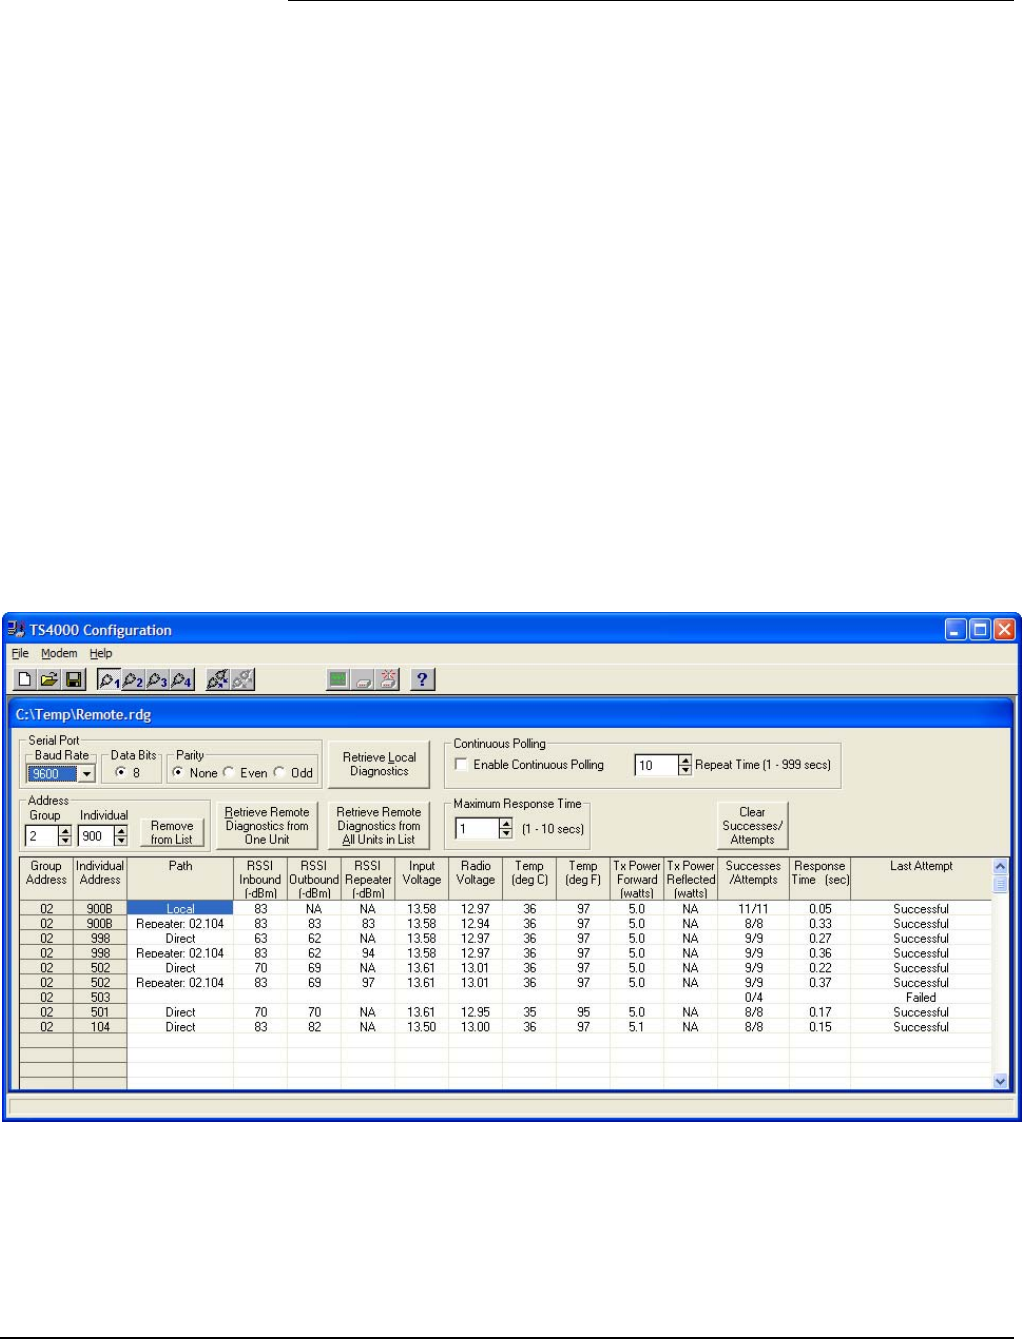1022x1339 pixels.
Task: Click the table scrollbar up arrow
Action: pos(1000,866)
